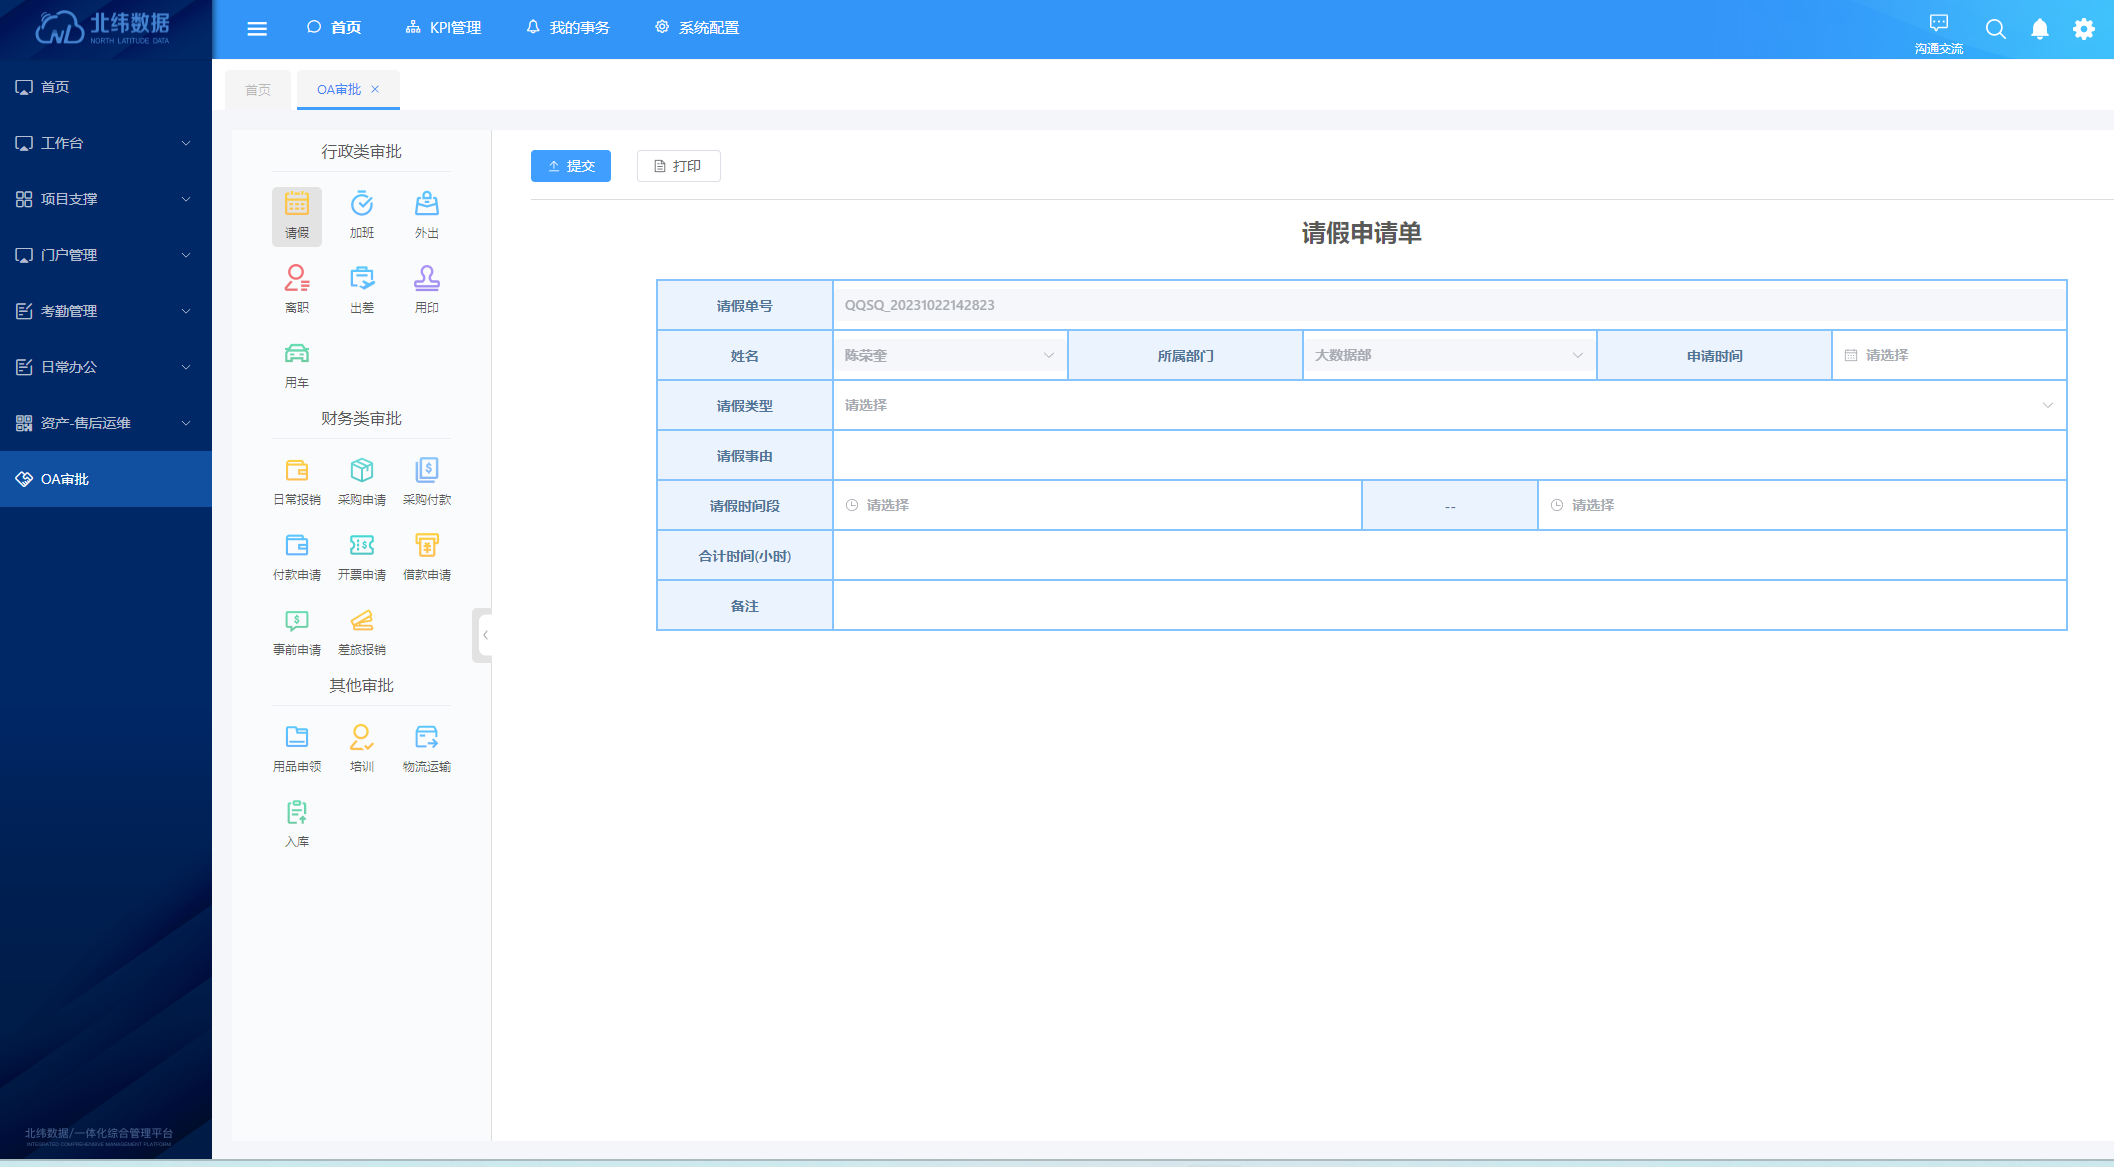2114x1167 pixels.
Task: Close the OA审批 tab
Action: 375,89
